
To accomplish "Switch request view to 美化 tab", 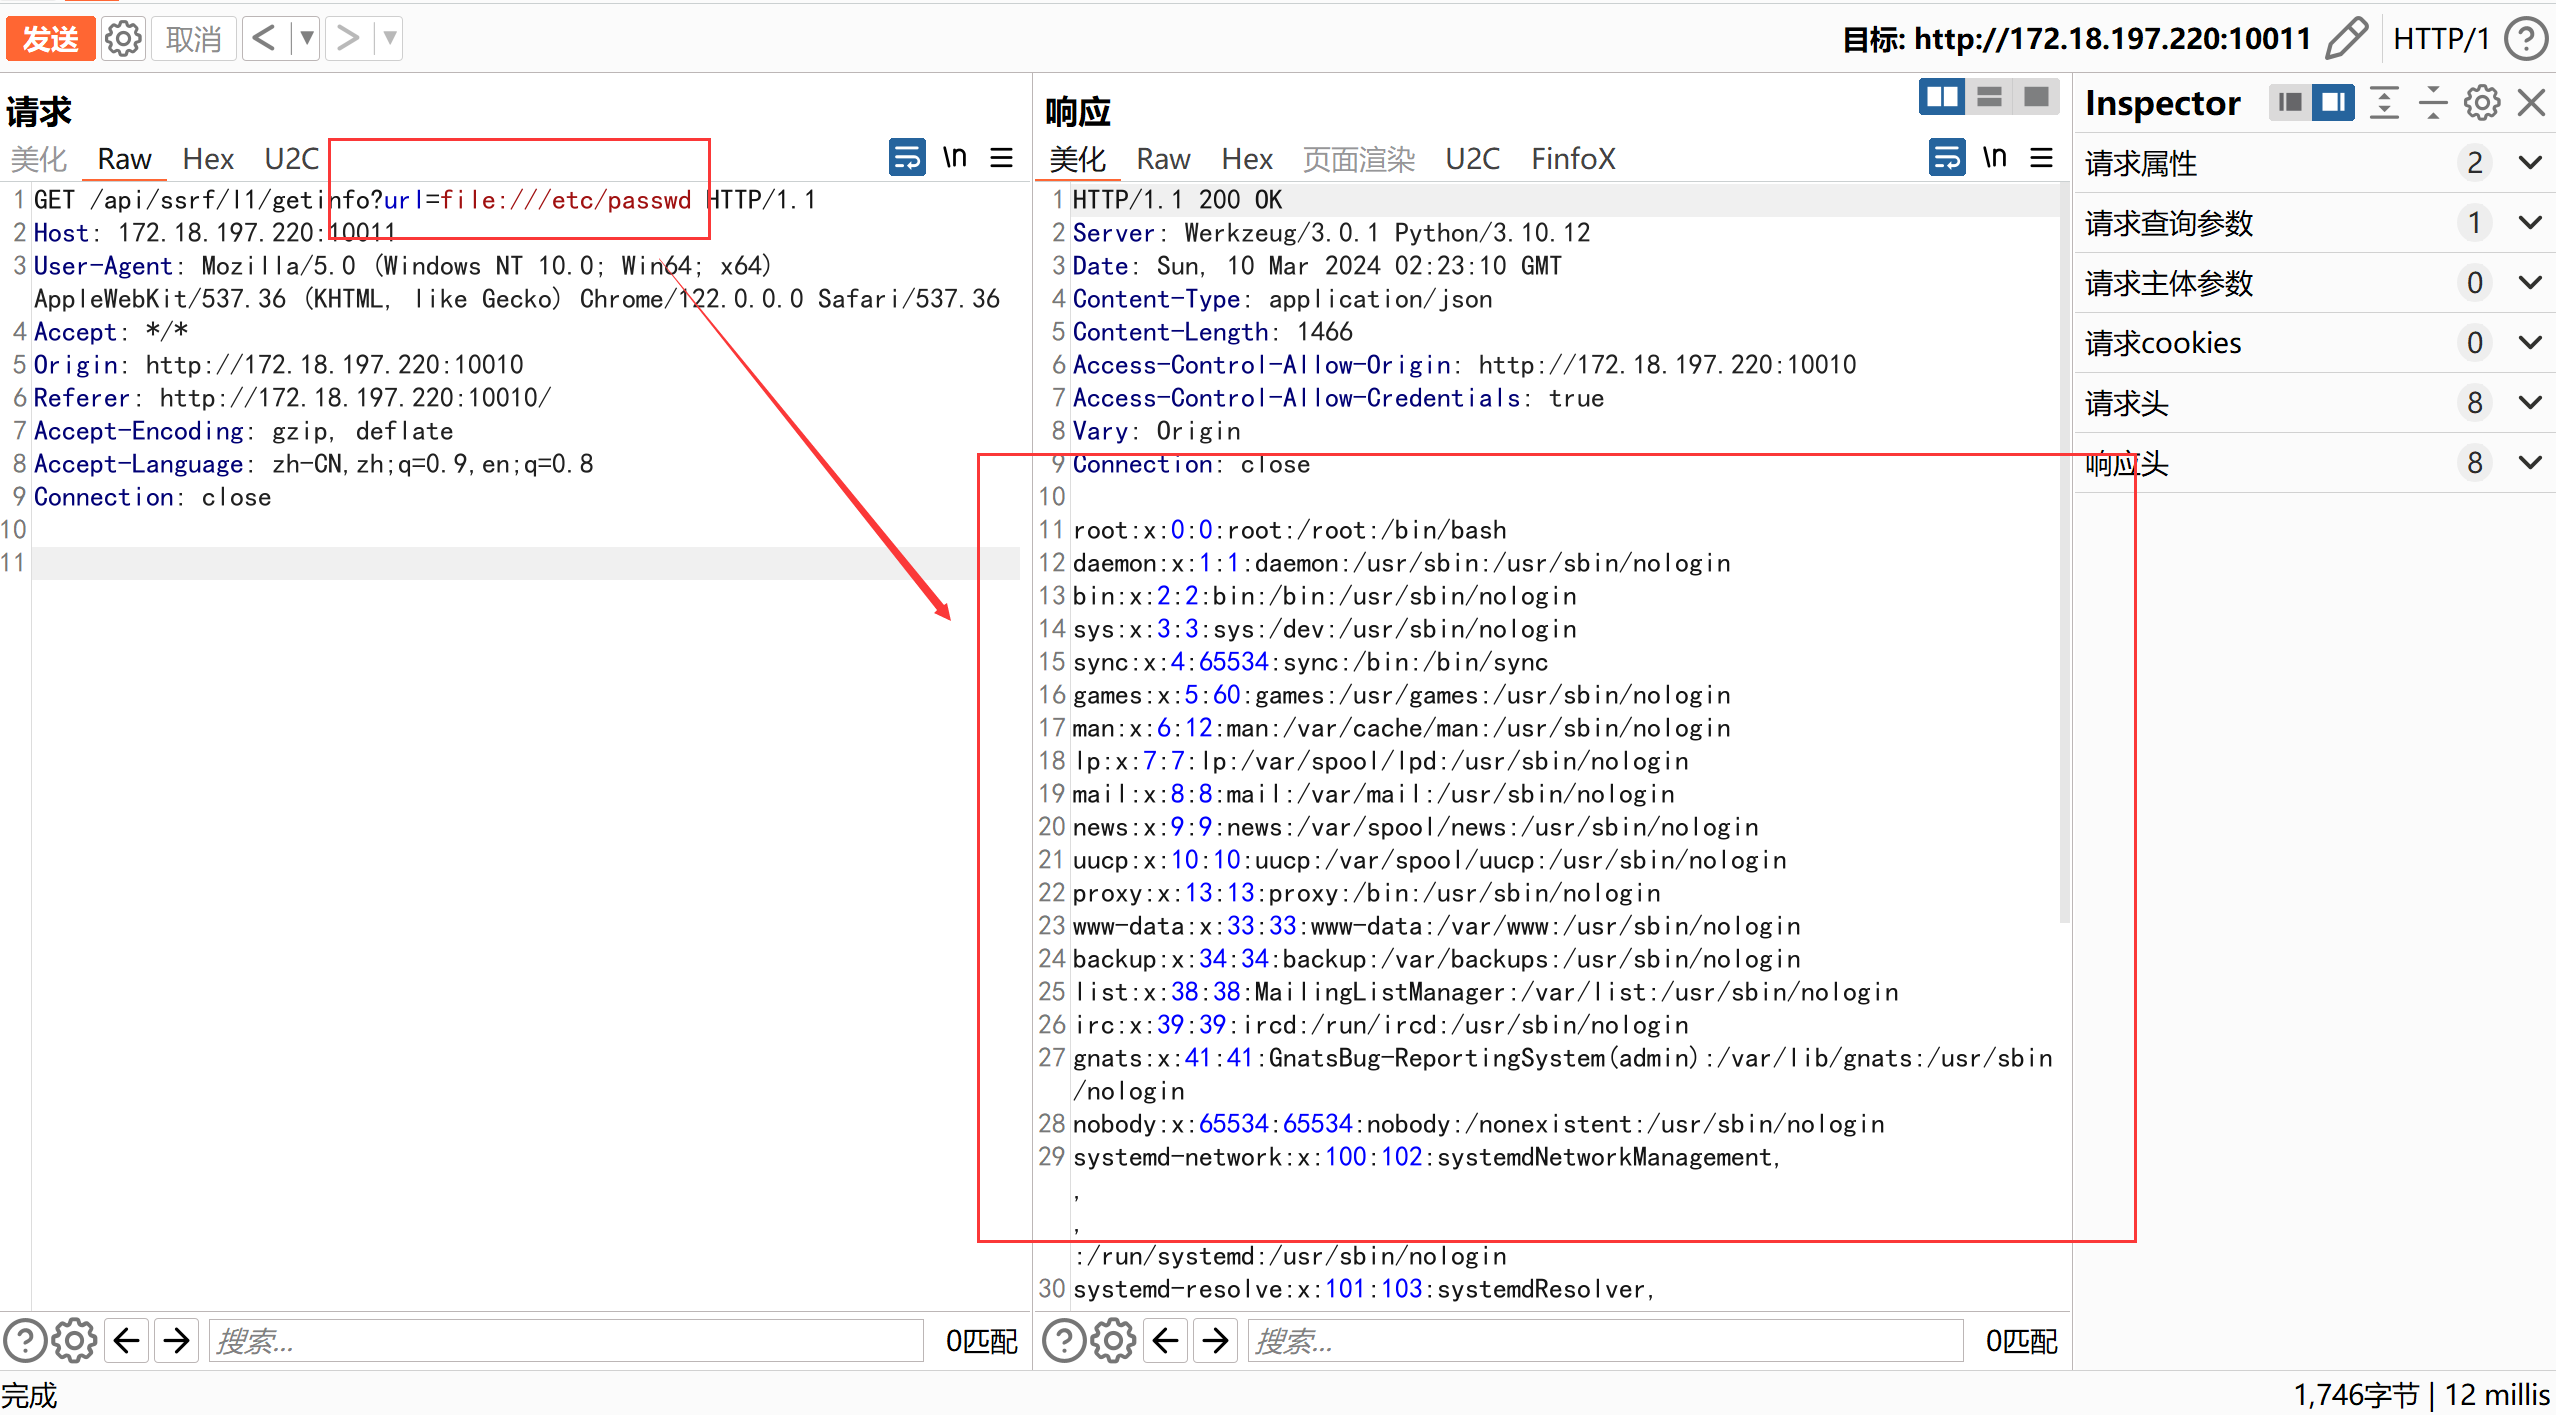I will tap(38, 159).
